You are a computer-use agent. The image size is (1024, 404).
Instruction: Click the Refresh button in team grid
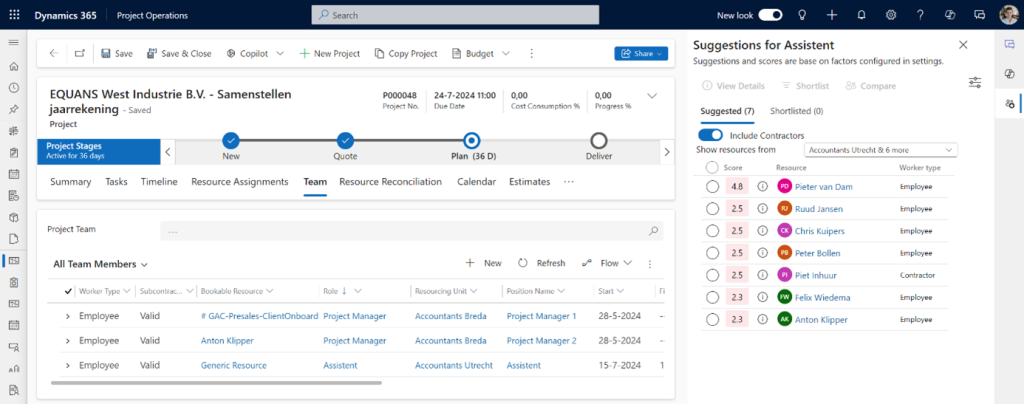tap(541, 263)
